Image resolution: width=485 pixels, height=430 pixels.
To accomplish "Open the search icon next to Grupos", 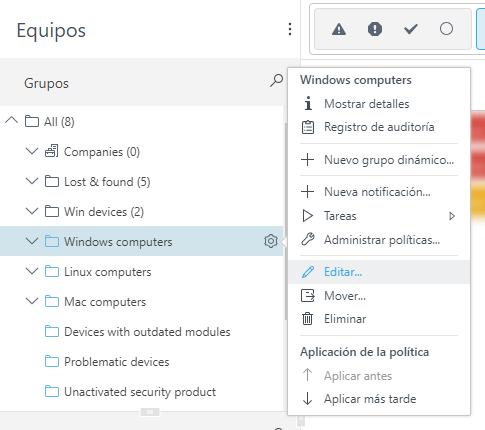I will [276, 81].
